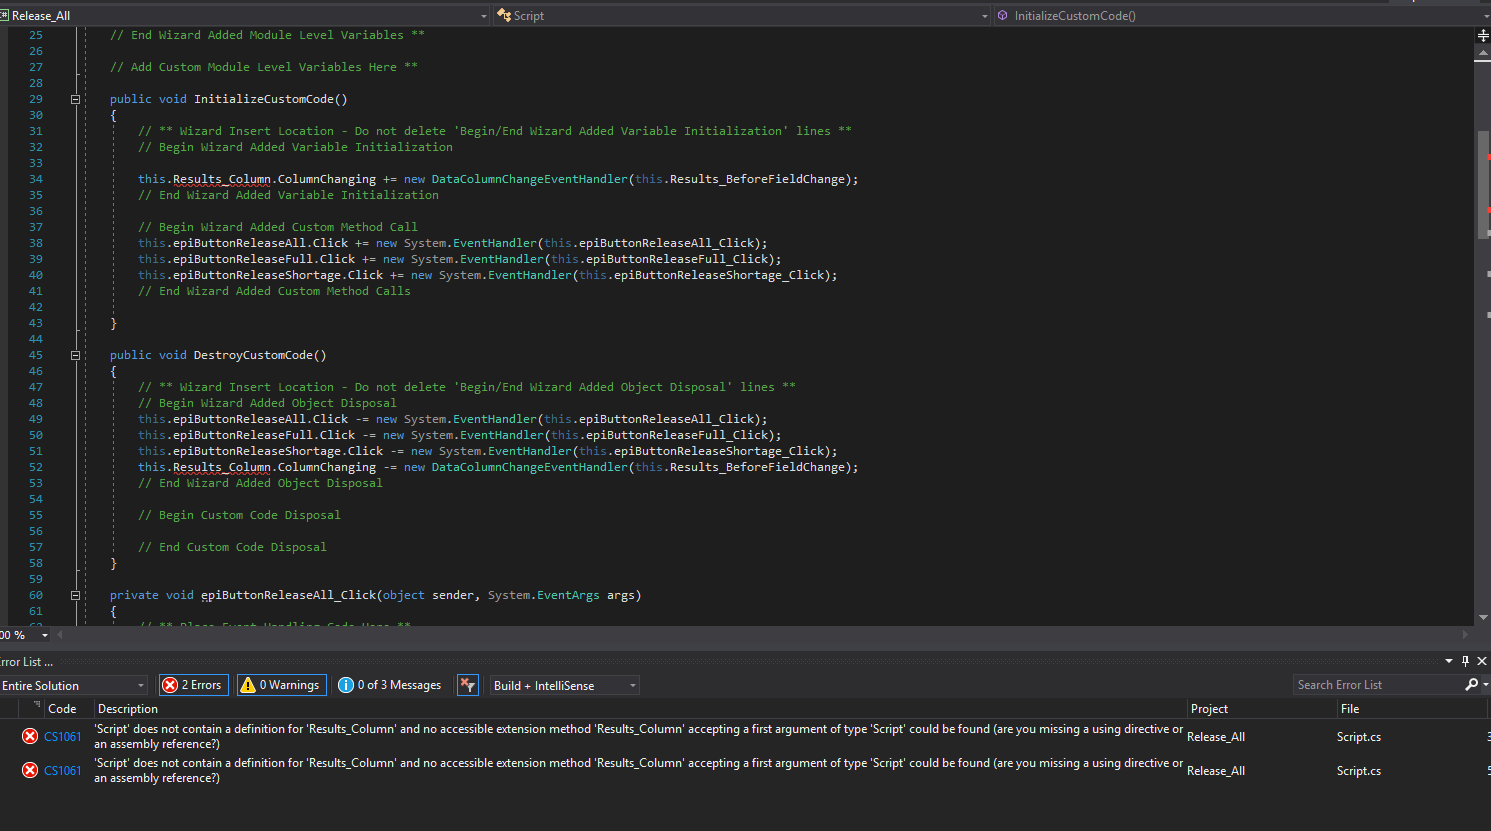
Task: Click epiButtonReleaseFull.Click on line 39
Action: (264, 259)
